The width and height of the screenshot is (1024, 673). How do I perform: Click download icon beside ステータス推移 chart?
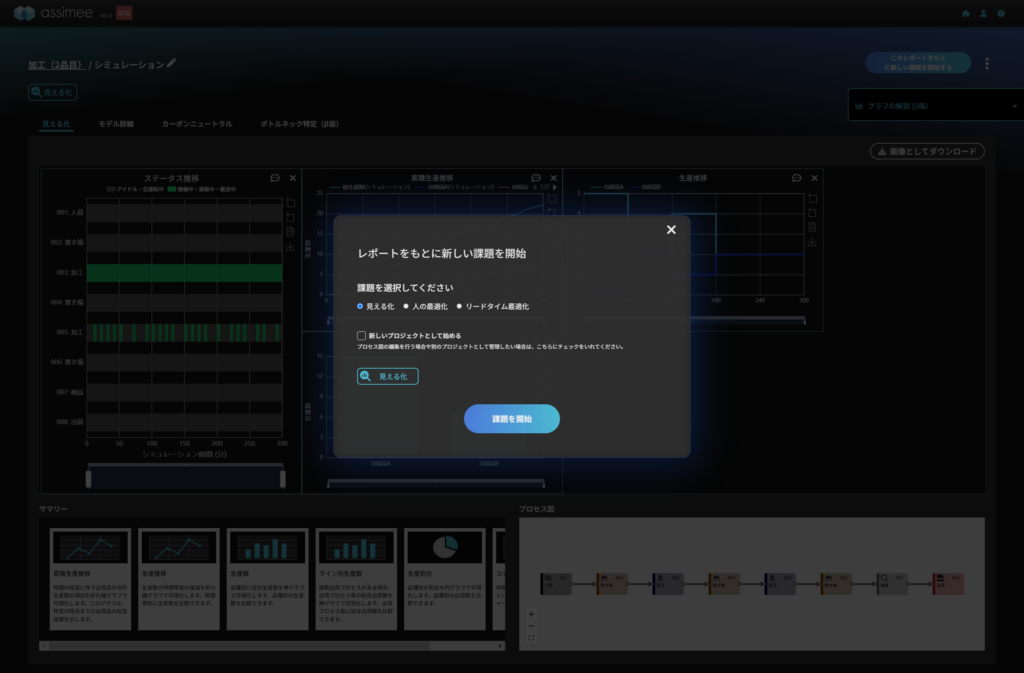tap(290, 246)
